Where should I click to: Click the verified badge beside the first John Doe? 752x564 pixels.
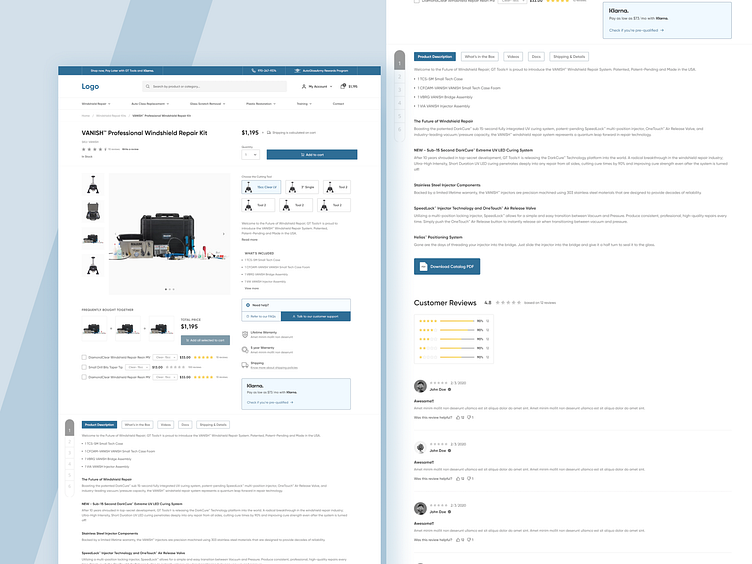point(449,389)
